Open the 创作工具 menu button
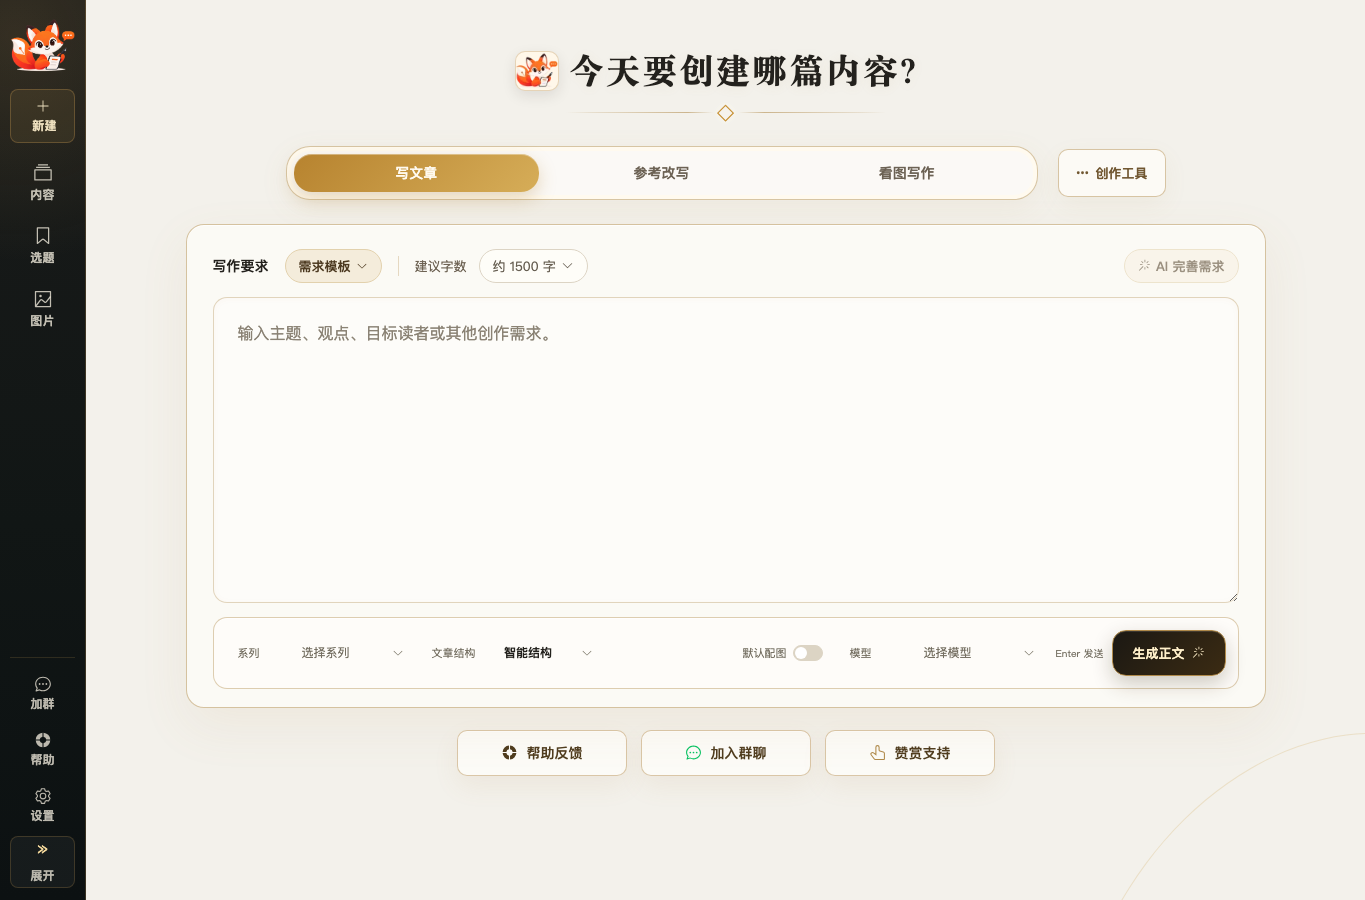 pyautogui.click(x=1112, y=173)
